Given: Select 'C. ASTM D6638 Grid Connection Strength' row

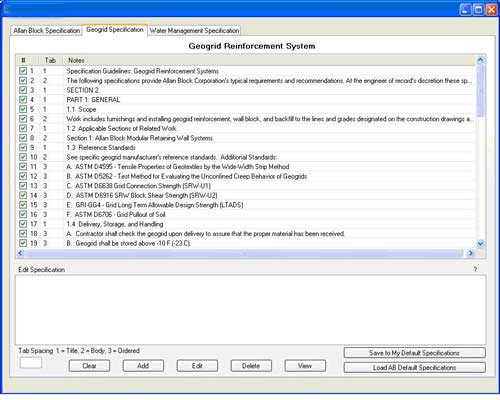Looking at the screenshot, I should coord(138,186).
